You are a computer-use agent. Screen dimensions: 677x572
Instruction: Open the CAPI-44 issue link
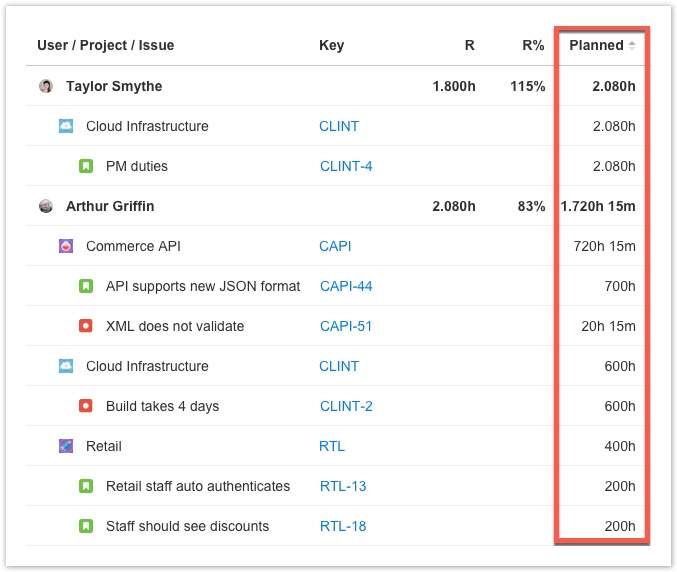pyautogui.click(x=346, y=286)
